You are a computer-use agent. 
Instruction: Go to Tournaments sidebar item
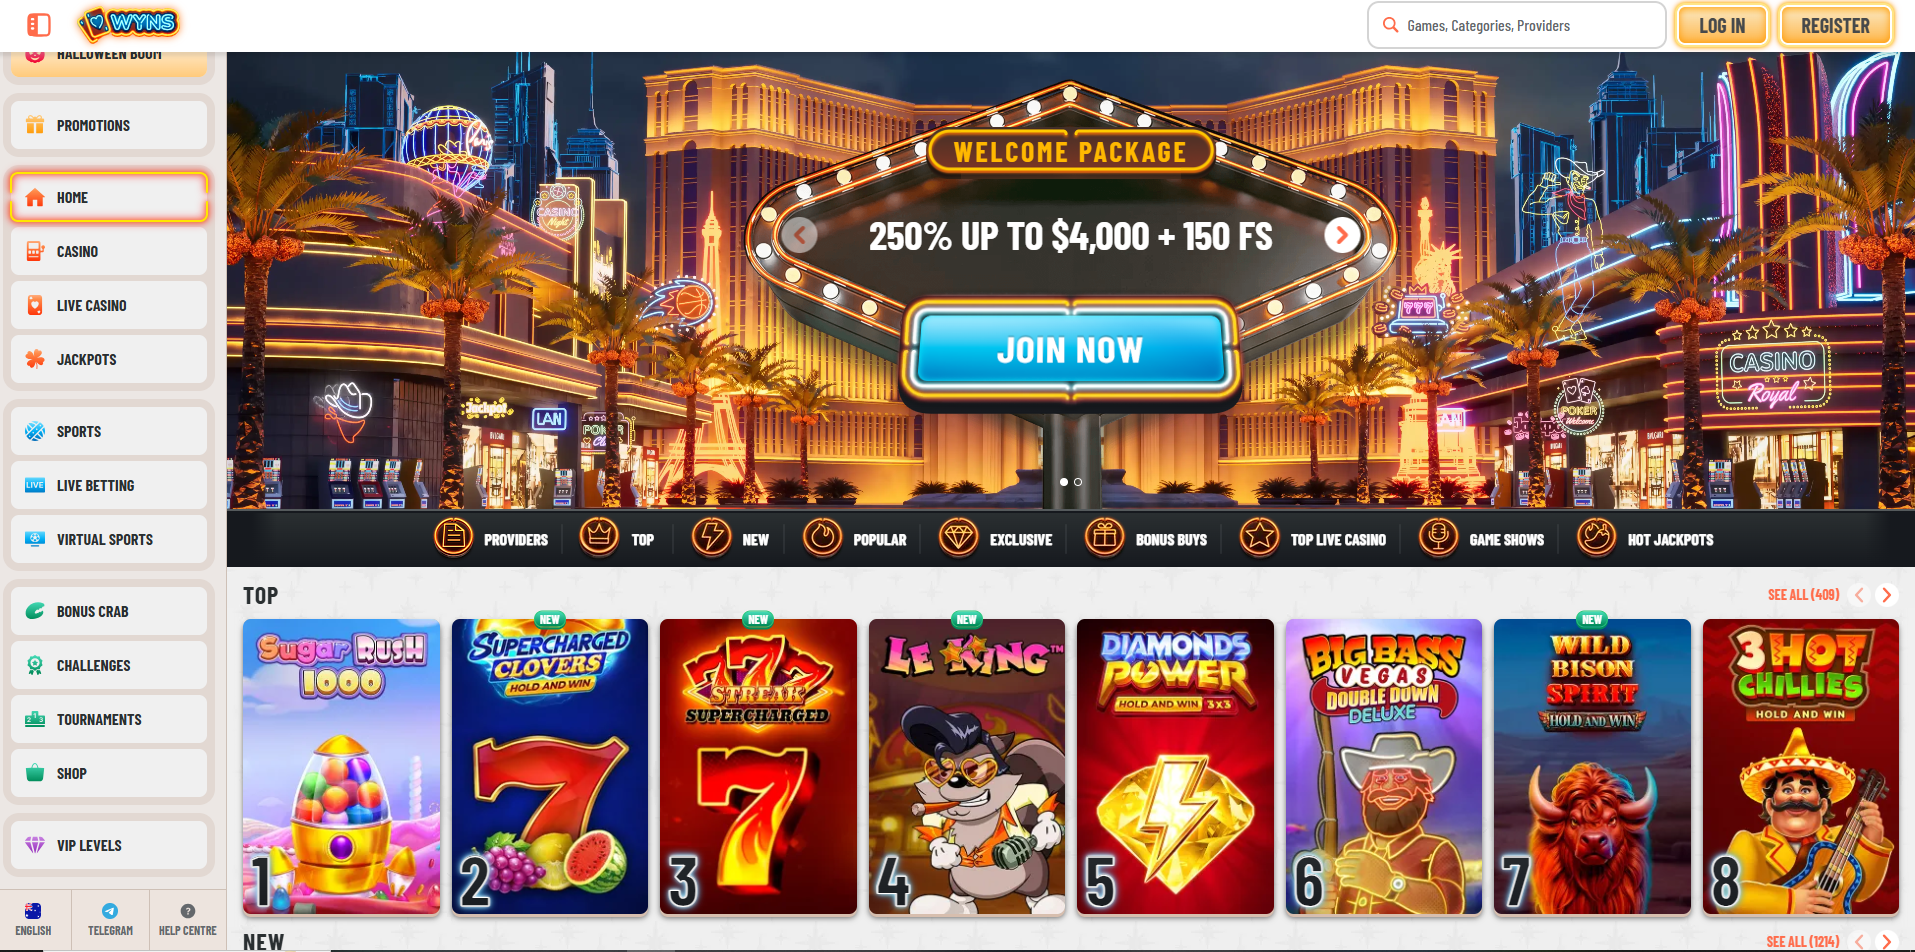[x=109, y=719]
